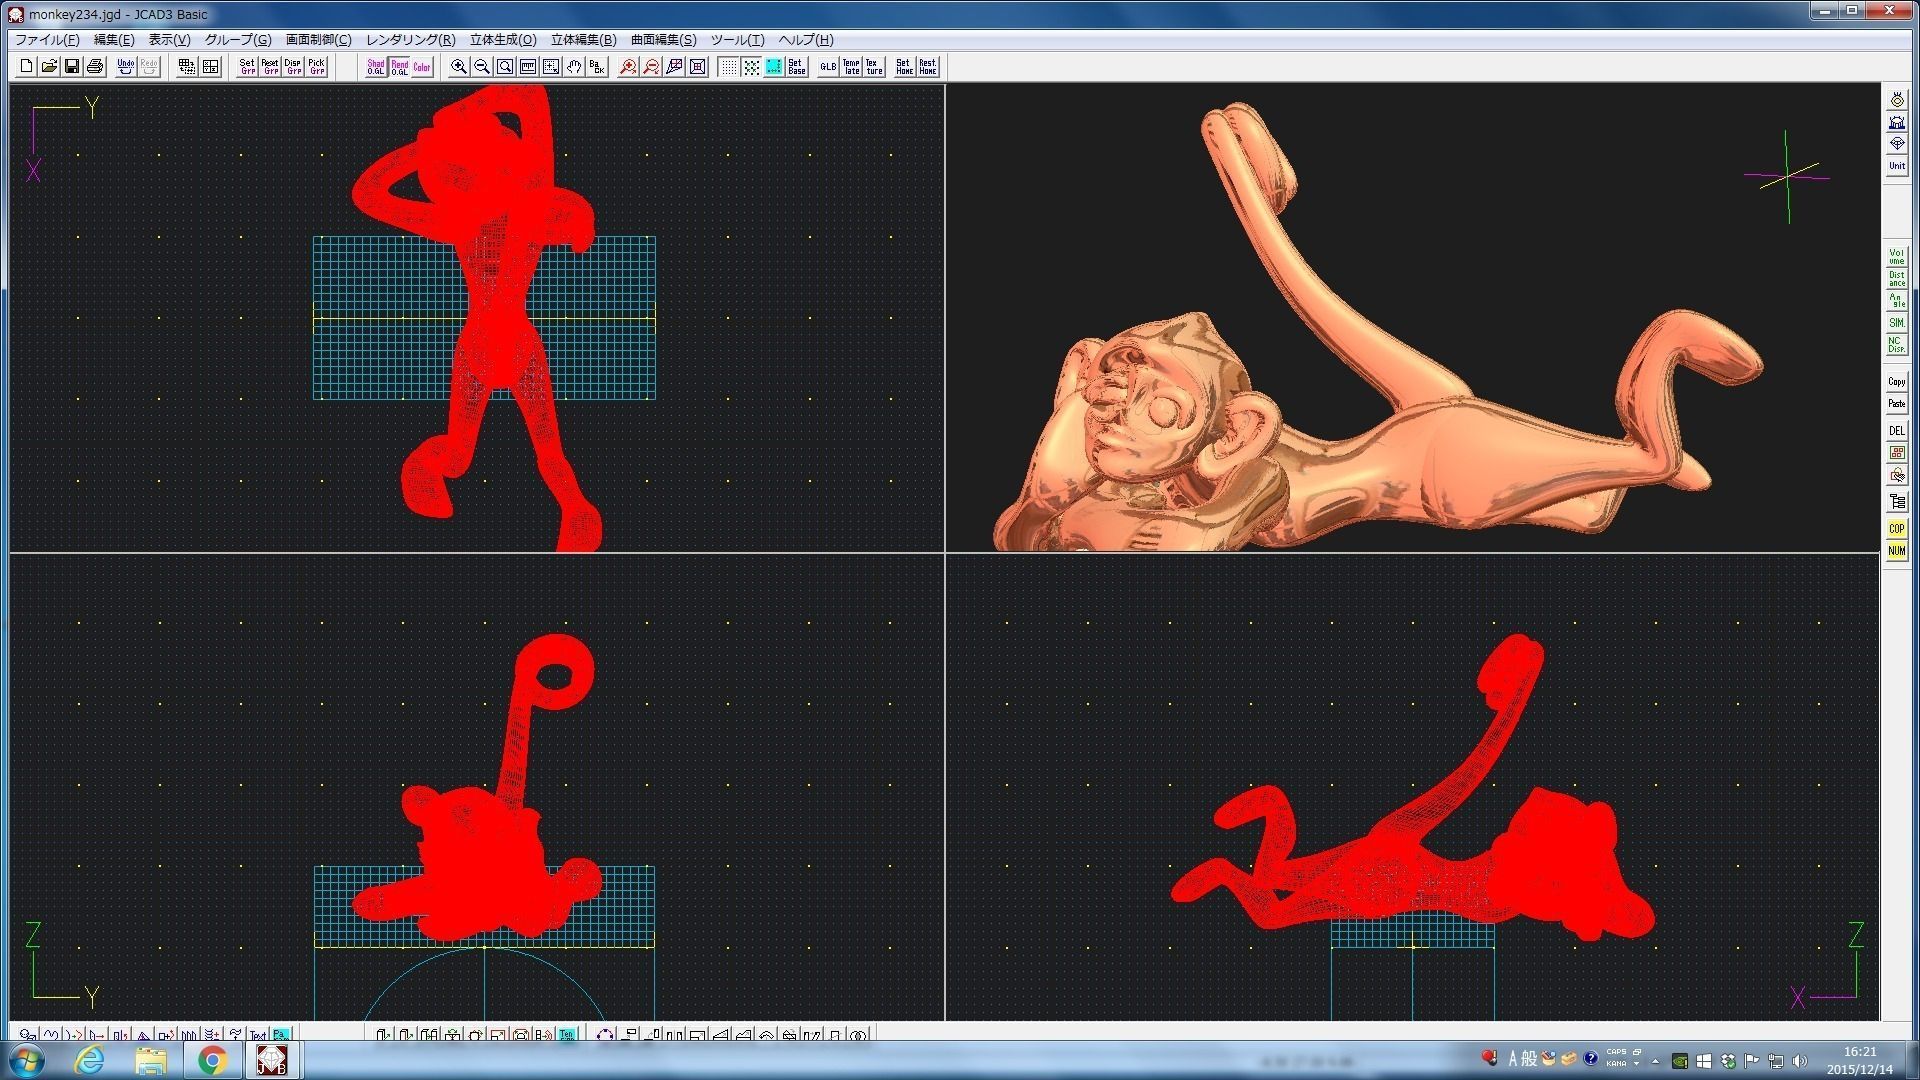
Task: Click the red zoom-in magnifier icon
Action: [x=628, y=67]
